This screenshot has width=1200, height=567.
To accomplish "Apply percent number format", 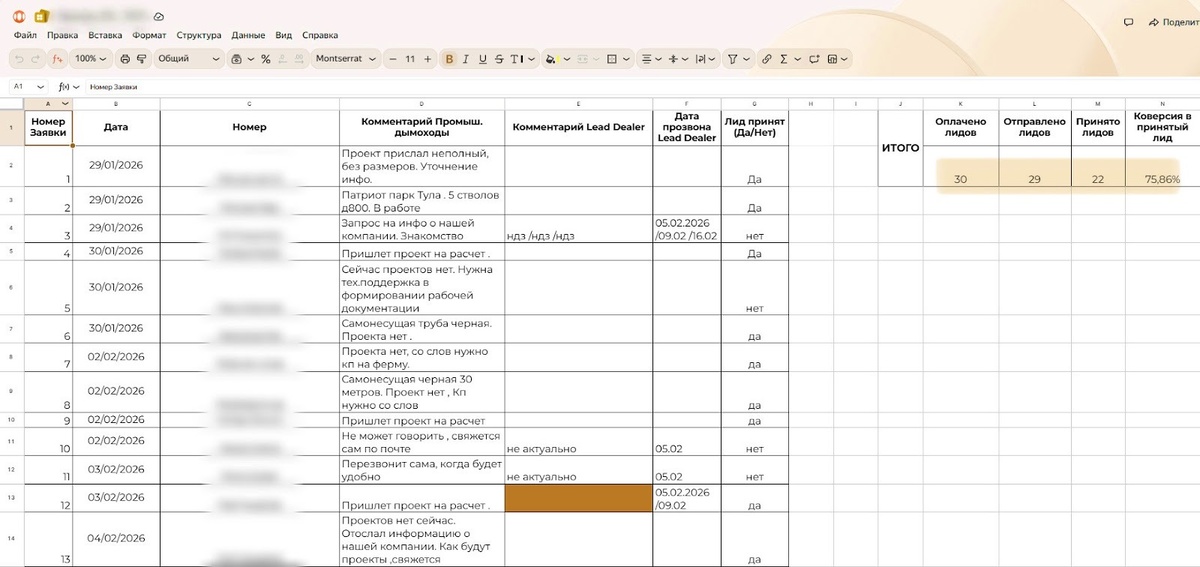I will pyautogui.click(x=265, y=59).
